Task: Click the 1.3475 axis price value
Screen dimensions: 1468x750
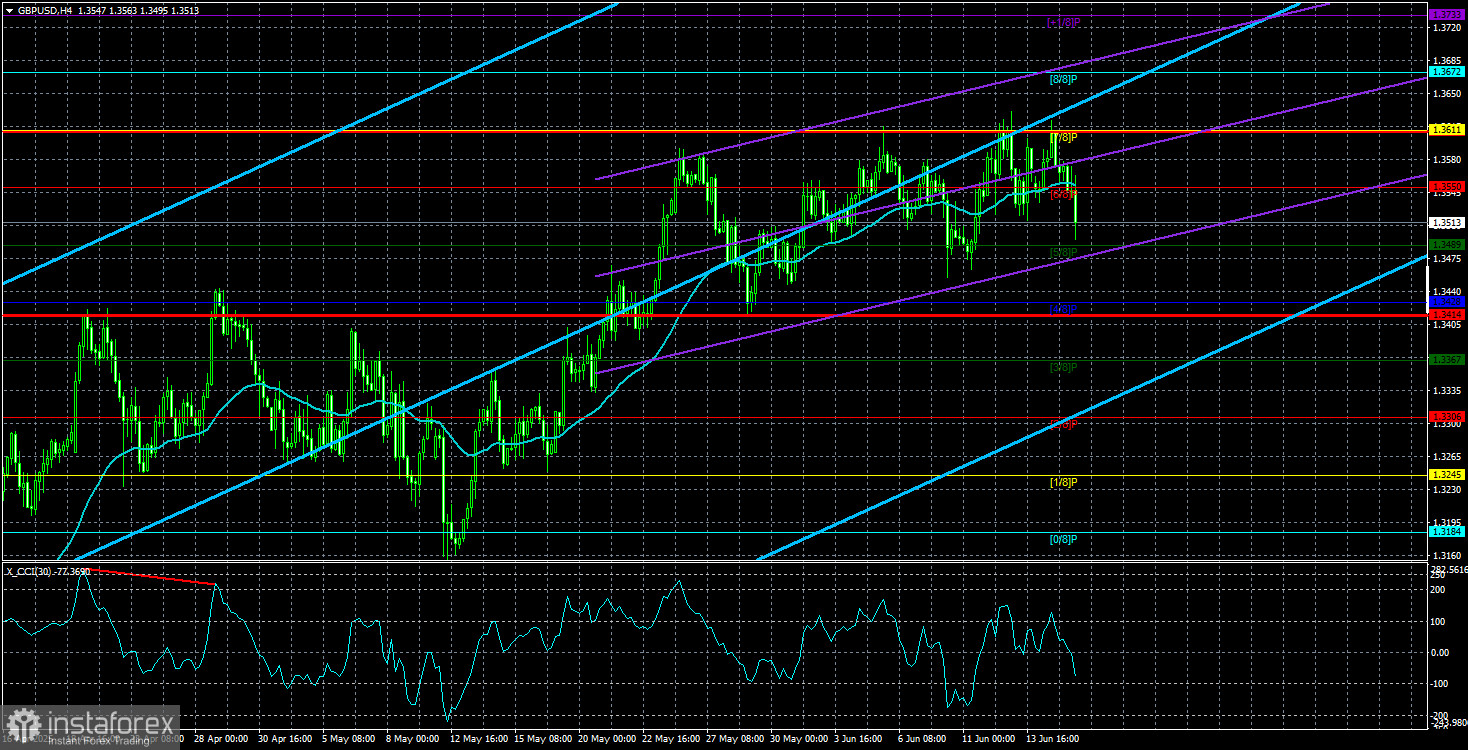Action: coord(1447,258)
